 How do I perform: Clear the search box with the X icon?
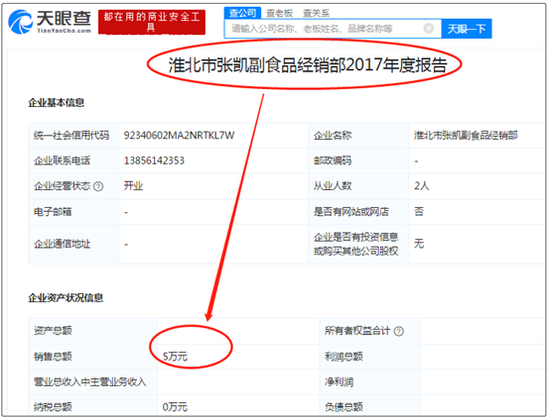pos(428,28)
